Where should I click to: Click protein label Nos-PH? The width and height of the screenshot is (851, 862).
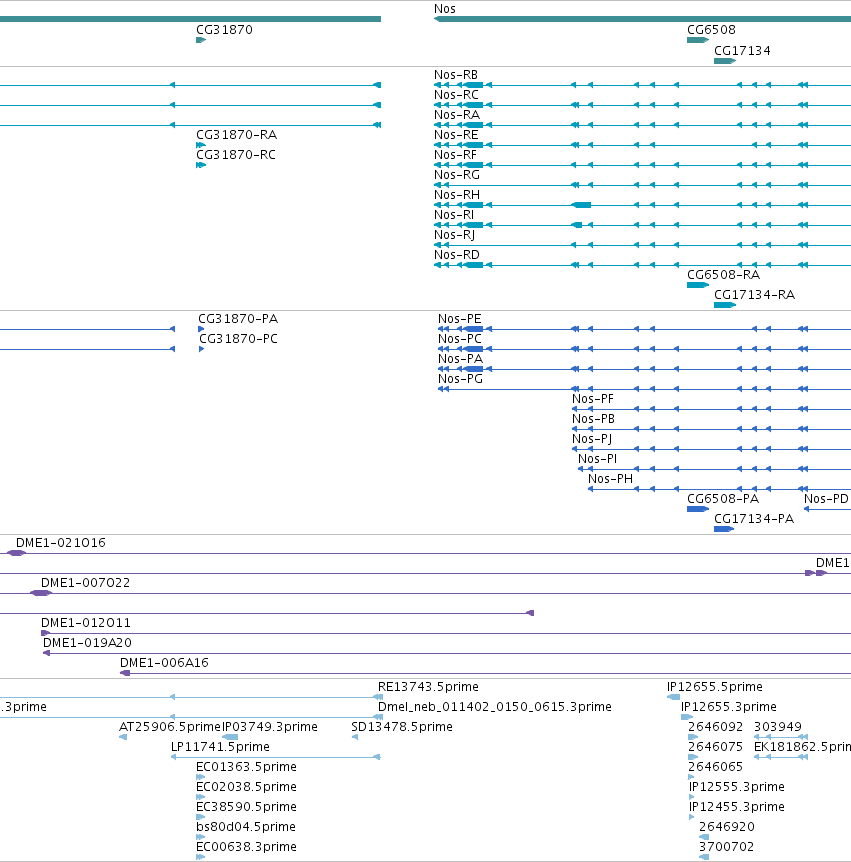pos(610,479)
